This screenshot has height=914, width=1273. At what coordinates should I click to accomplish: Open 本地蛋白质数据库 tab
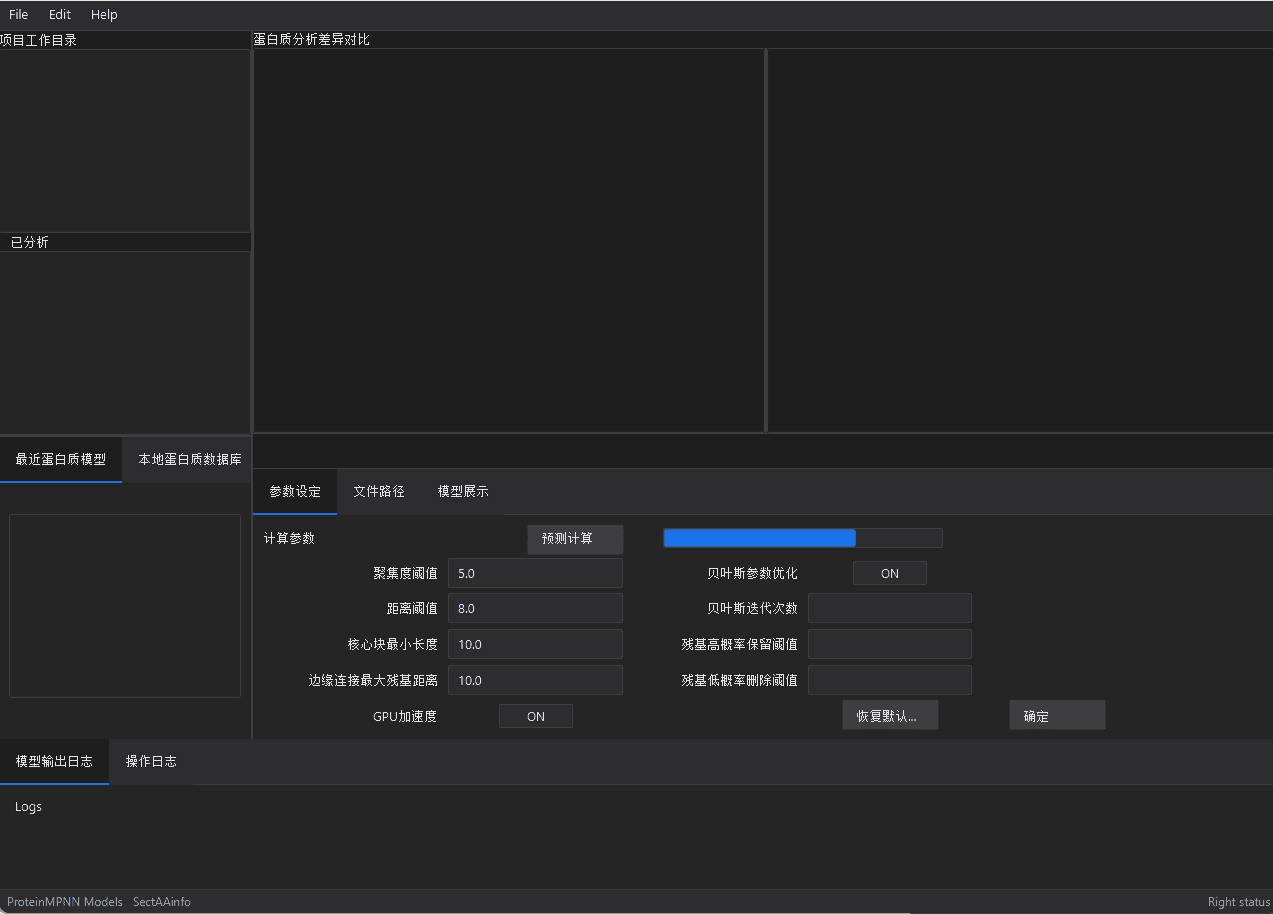[x=190, y=460]
